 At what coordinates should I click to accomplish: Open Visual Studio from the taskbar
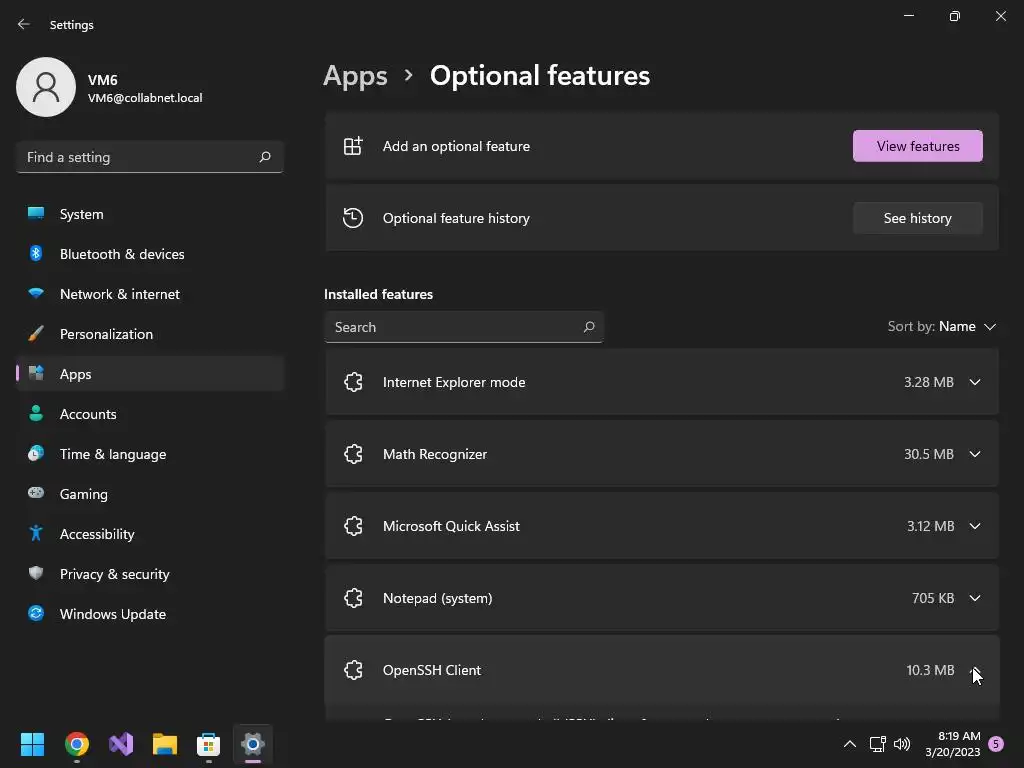click(x=121, y=744)
